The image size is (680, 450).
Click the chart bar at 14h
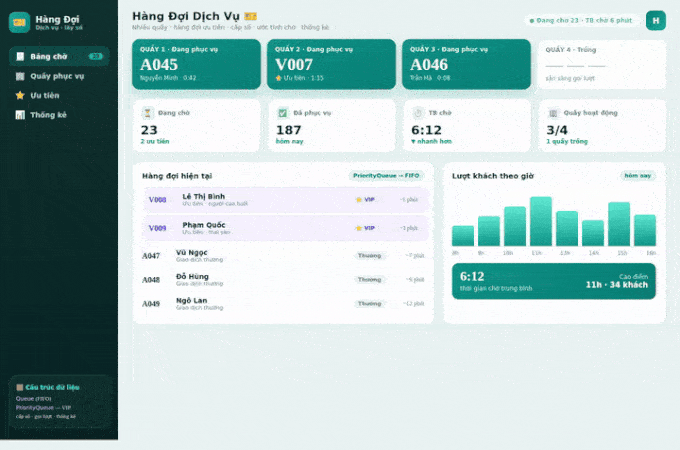point(593,233)
